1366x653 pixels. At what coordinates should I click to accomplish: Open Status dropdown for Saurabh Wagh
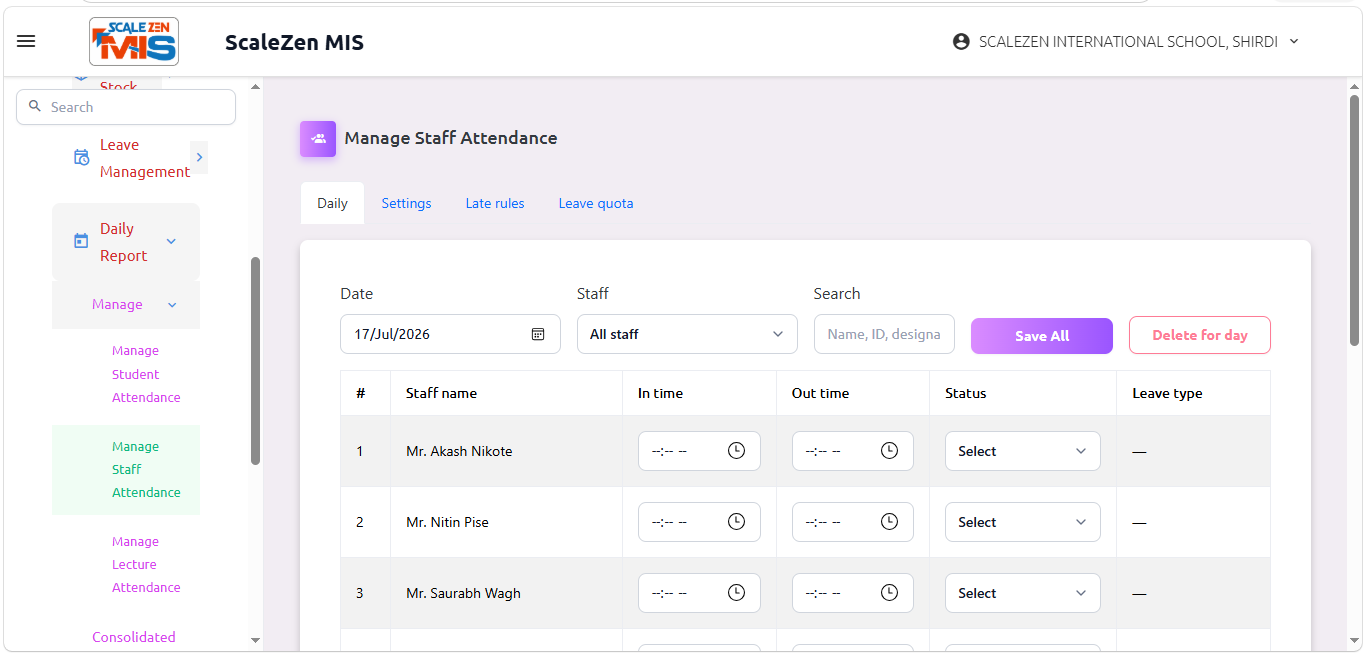click(x=1022, y=593)
